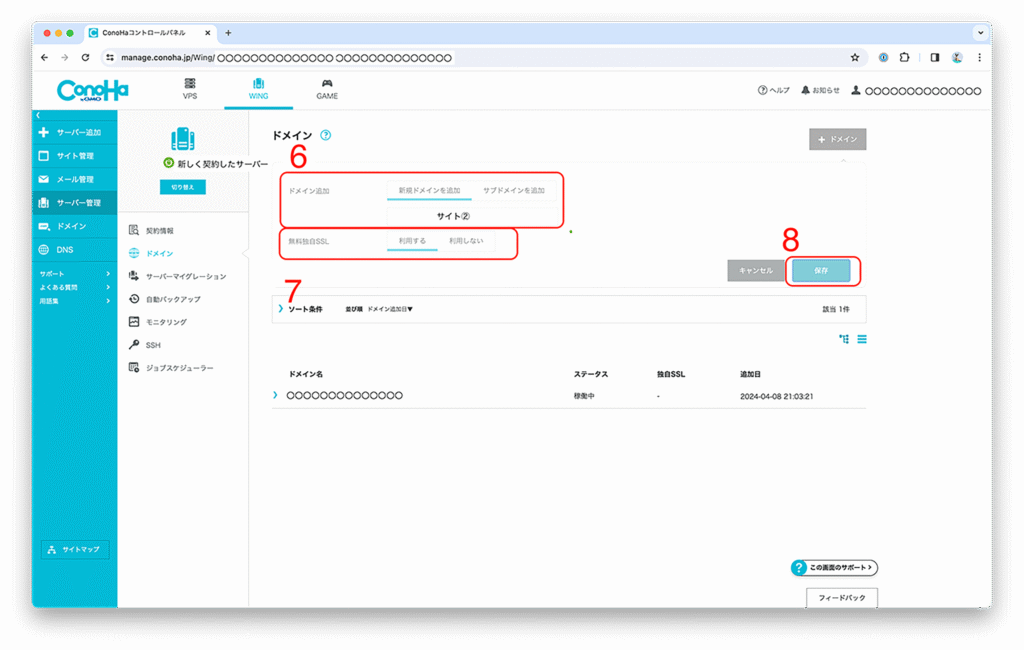The height and width of the screenshot is (650, 1024).
Task: Open ドメイン in blue sidebar
Action: tap(74, 226)
